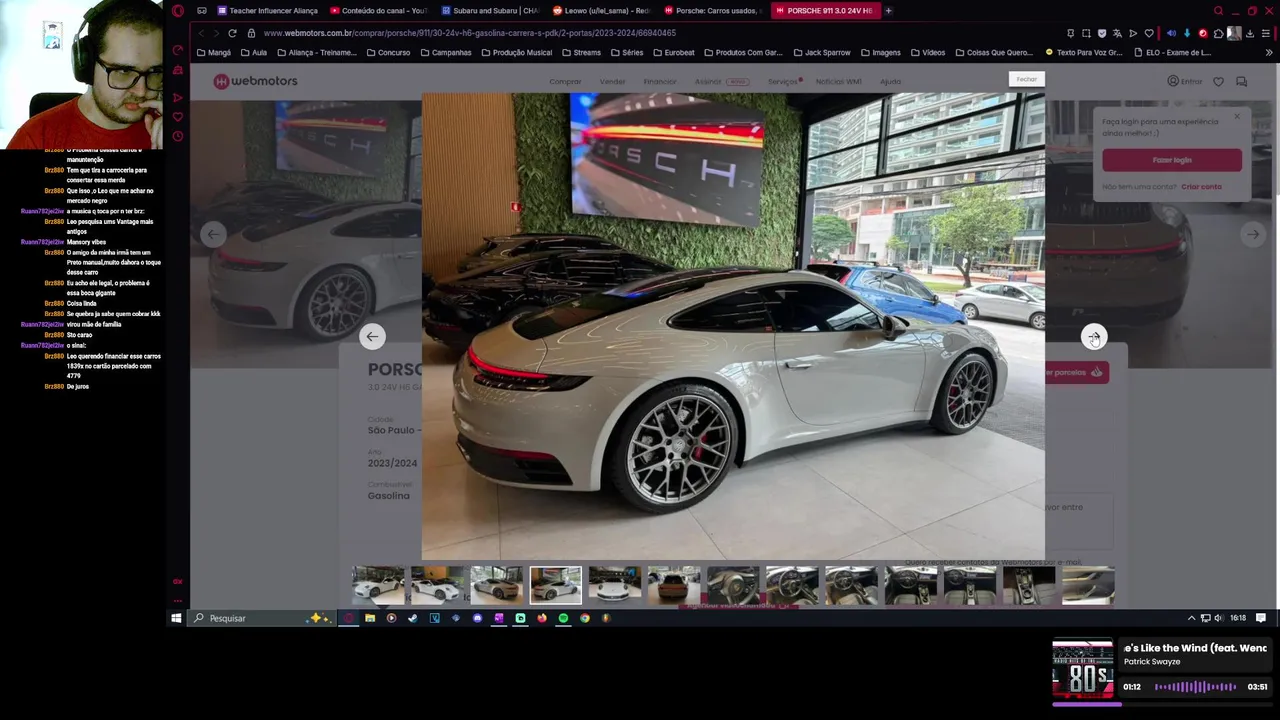The width and height of the screenshot is (1280, 720).
Task: Open the Eurobeat bookmarks folder
Action: (x=673, y=52)
